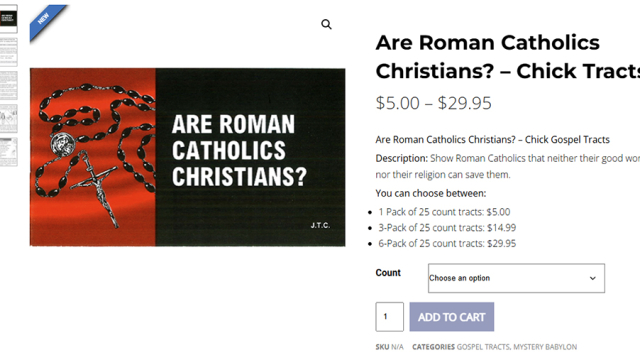Click '6-Pack of 25 count tracts' list item
This screenshot has width=640, height=360.
447,244
